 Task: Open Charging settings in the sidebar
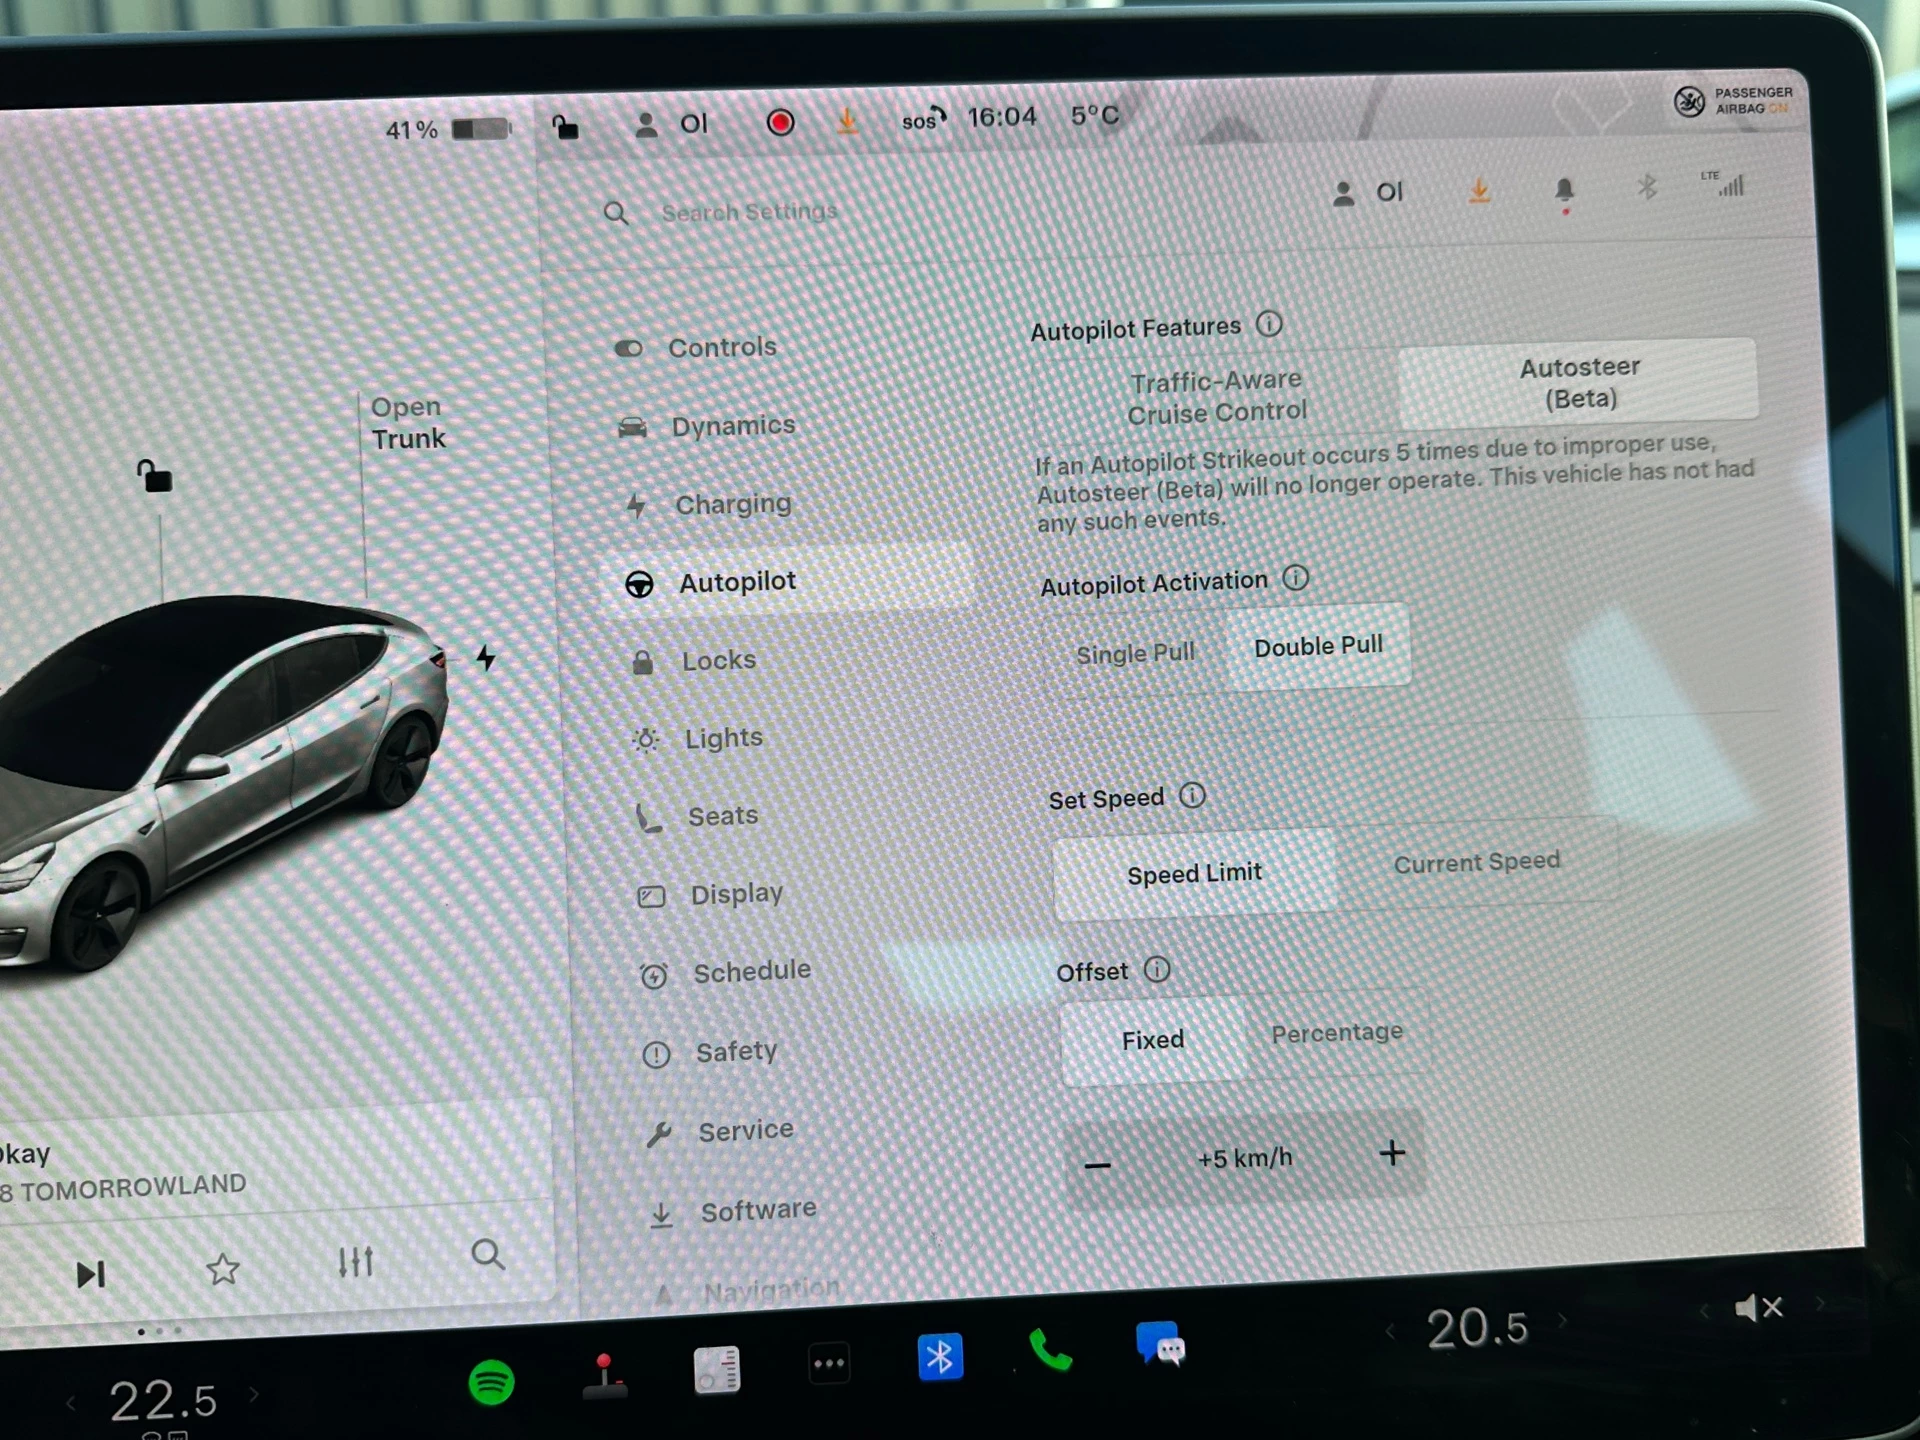point(733,504)
